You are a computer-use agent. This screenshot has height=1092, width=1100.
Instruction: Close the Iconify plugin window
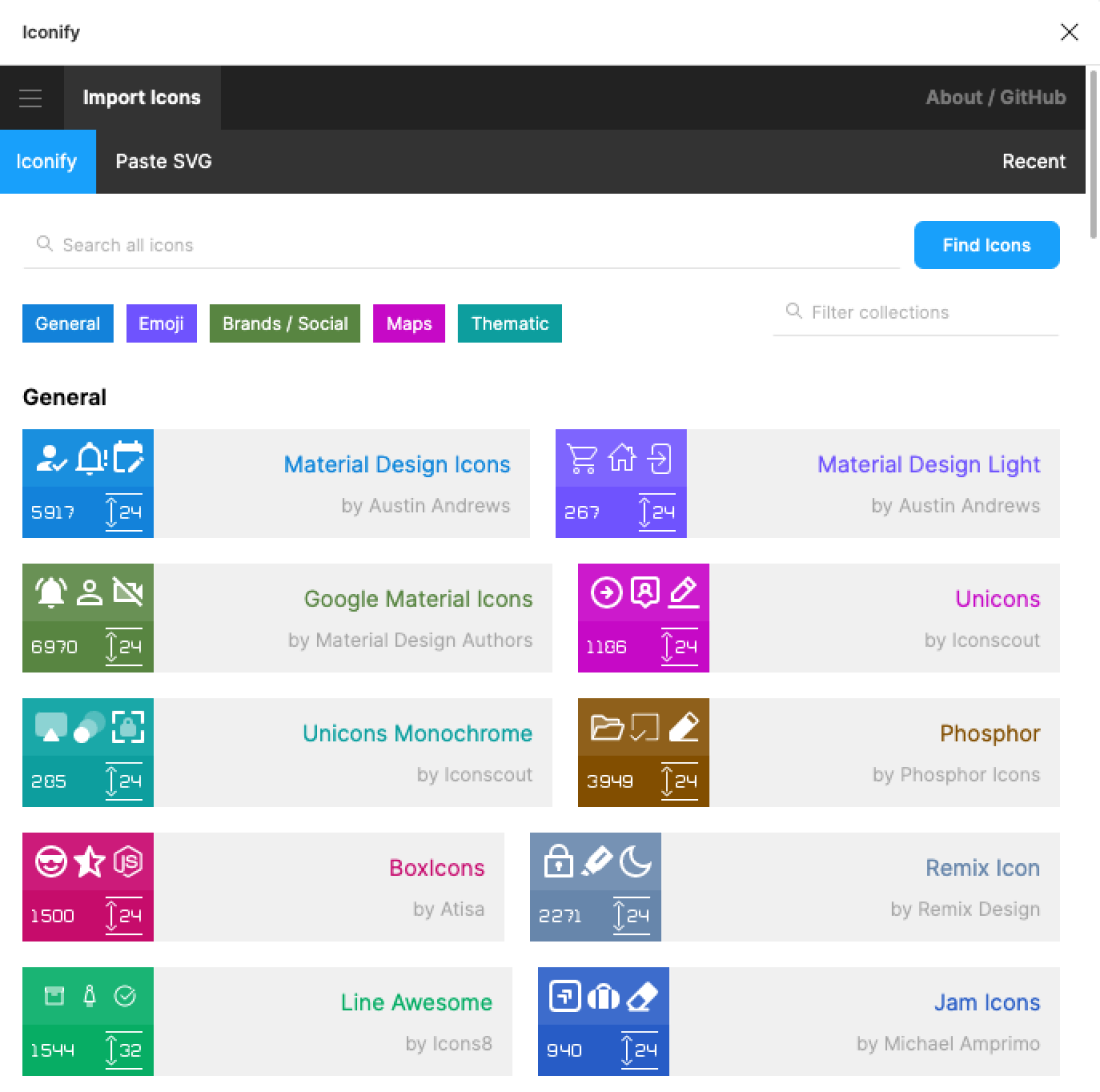pos(1069,32)
